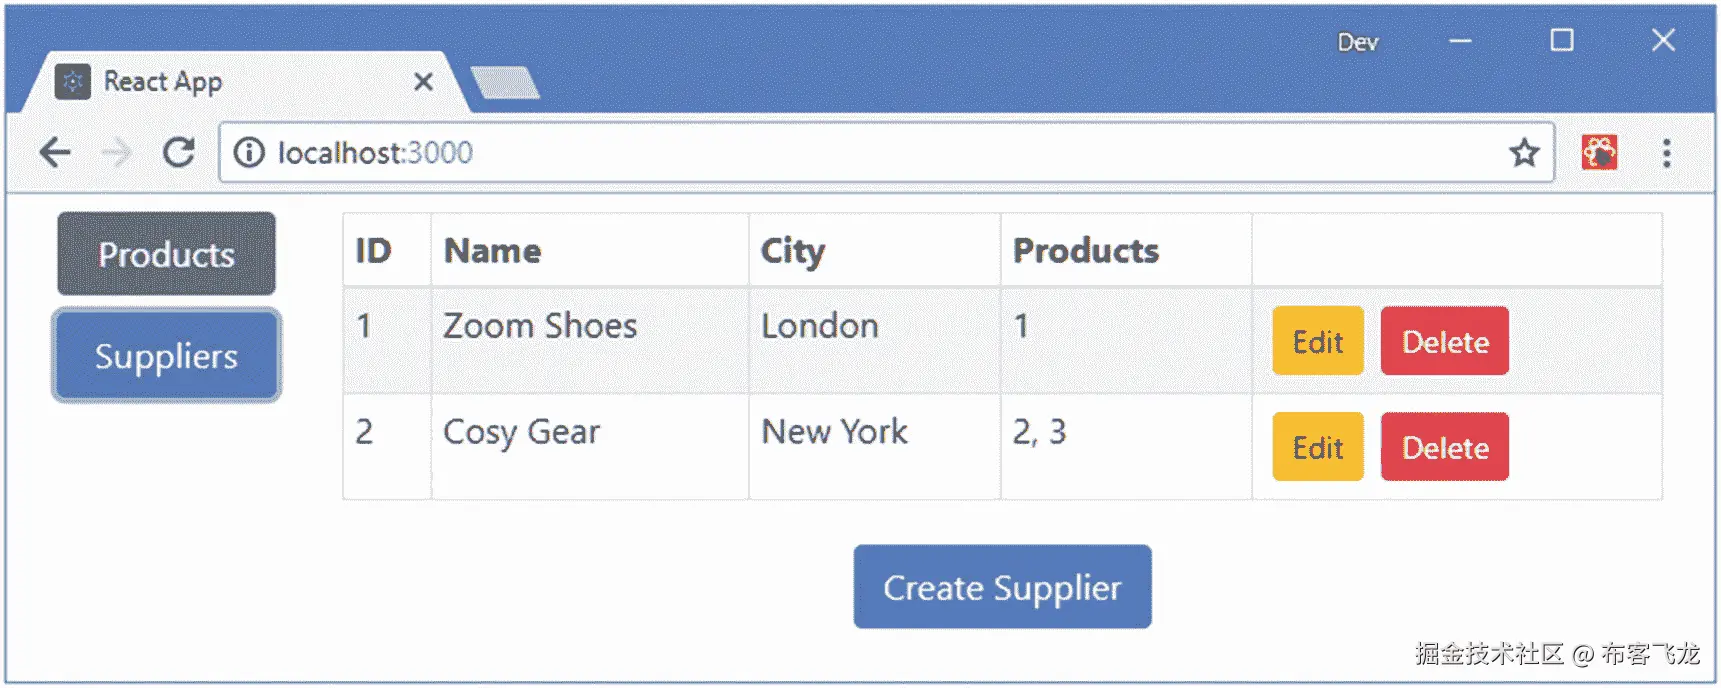Viewport: 1721px width, 688px height.
Task: Bookmark page with the star icon
Action: [x=1524, y=153]
